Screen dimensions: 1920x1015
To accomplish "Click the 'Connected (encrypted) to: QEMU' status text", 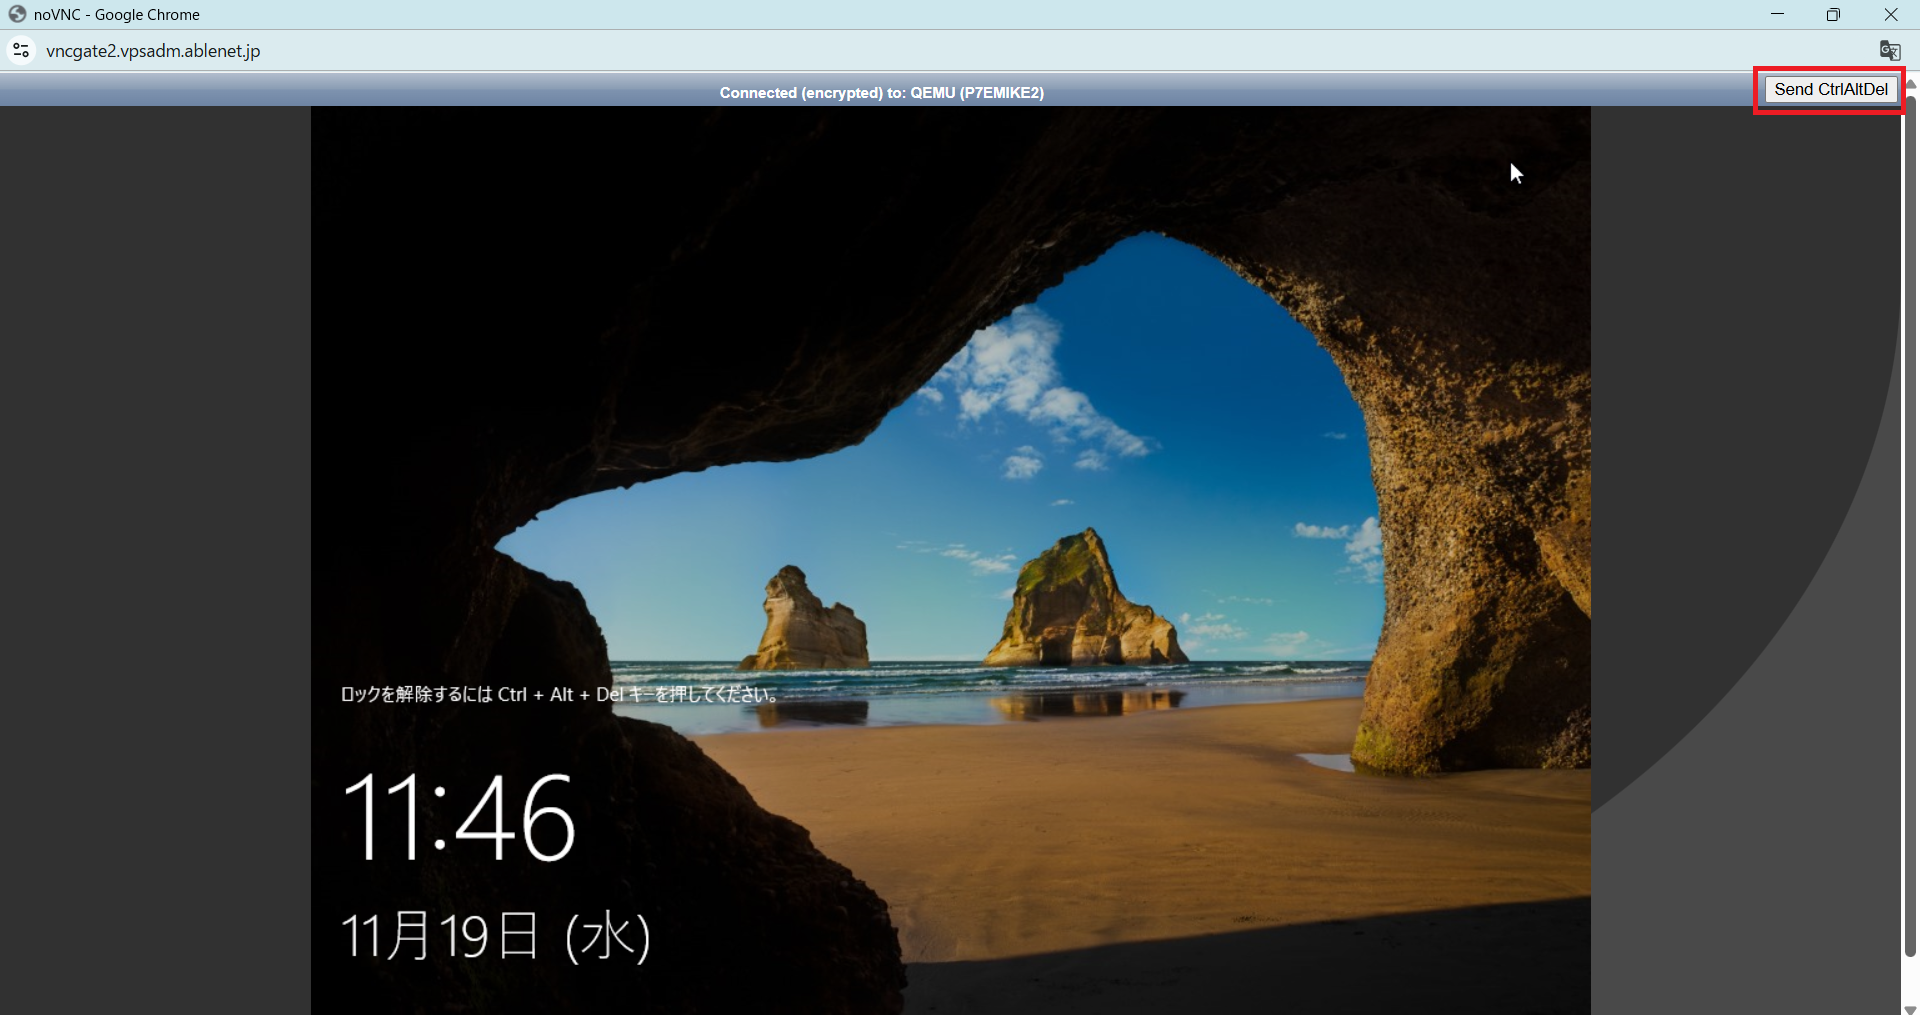I will pos(881,93).
